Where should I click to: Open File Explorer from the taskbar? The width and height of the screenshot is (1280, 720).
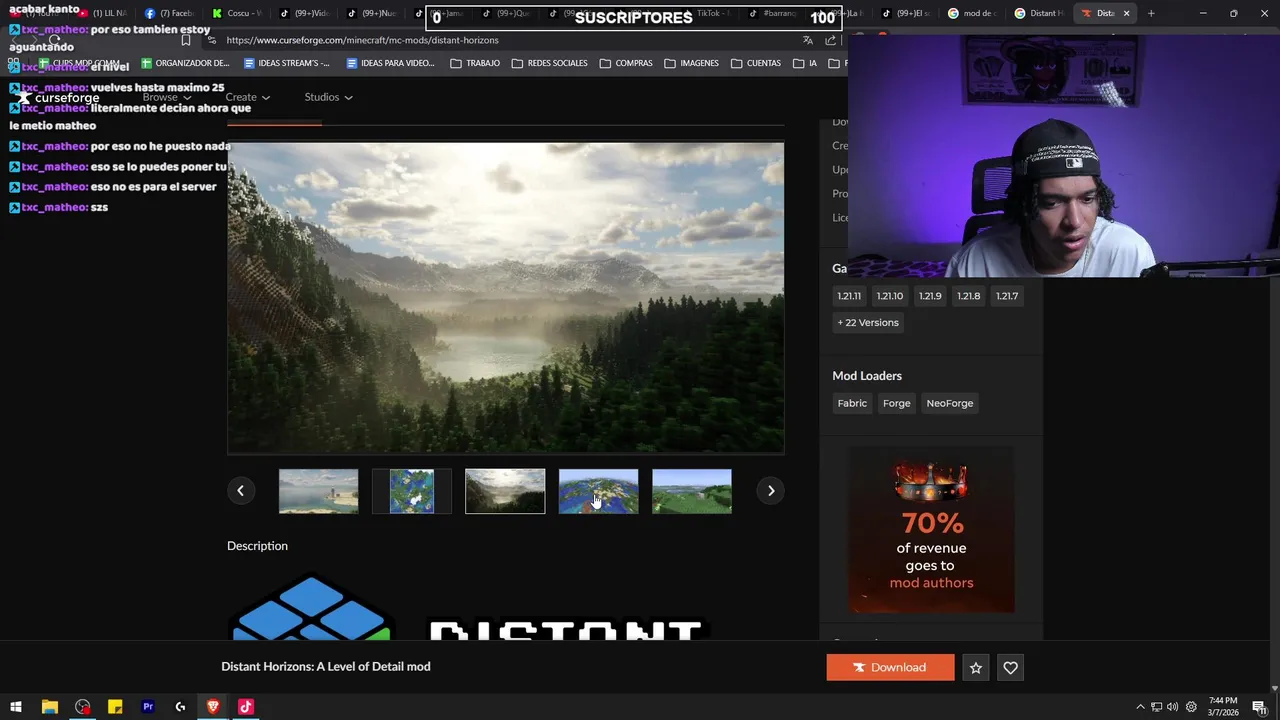(49, 707)
